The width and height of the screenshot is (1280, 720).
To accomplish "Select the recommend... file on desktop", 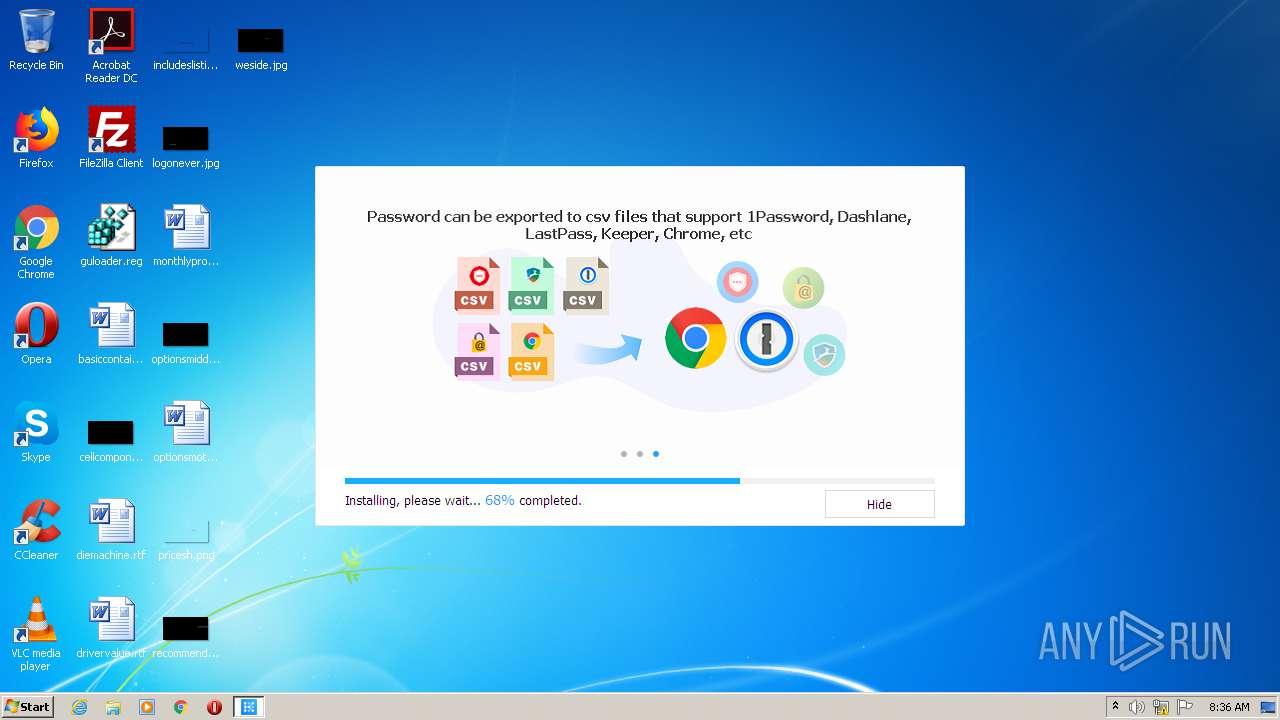I will pos(186,636).
